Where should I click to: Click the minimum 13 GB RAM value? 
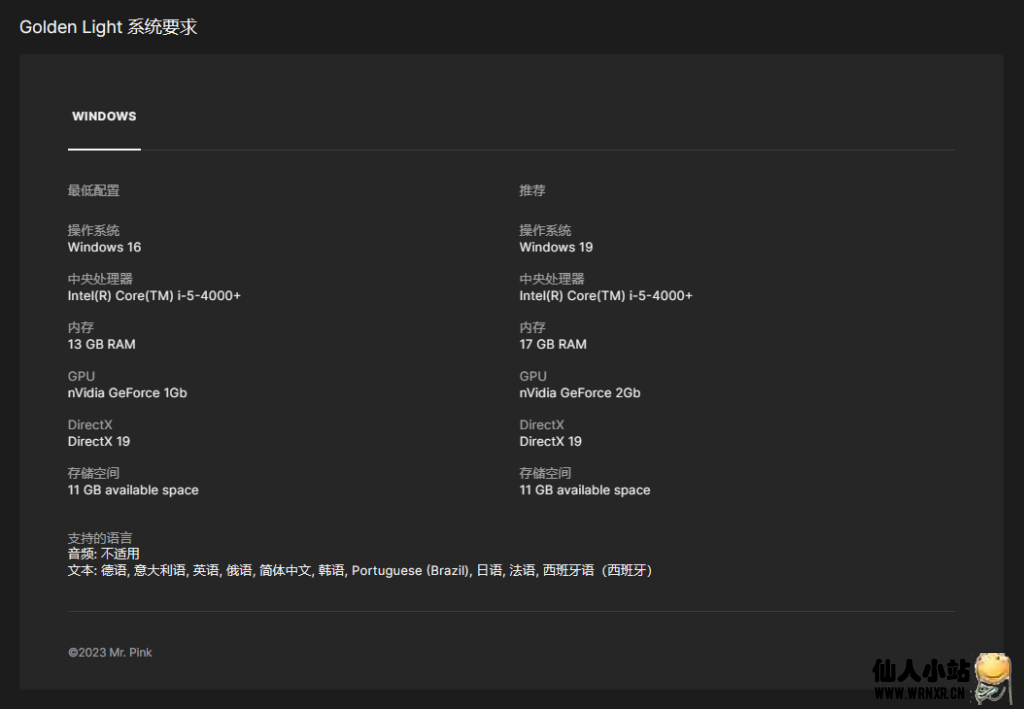click(101, 344)
